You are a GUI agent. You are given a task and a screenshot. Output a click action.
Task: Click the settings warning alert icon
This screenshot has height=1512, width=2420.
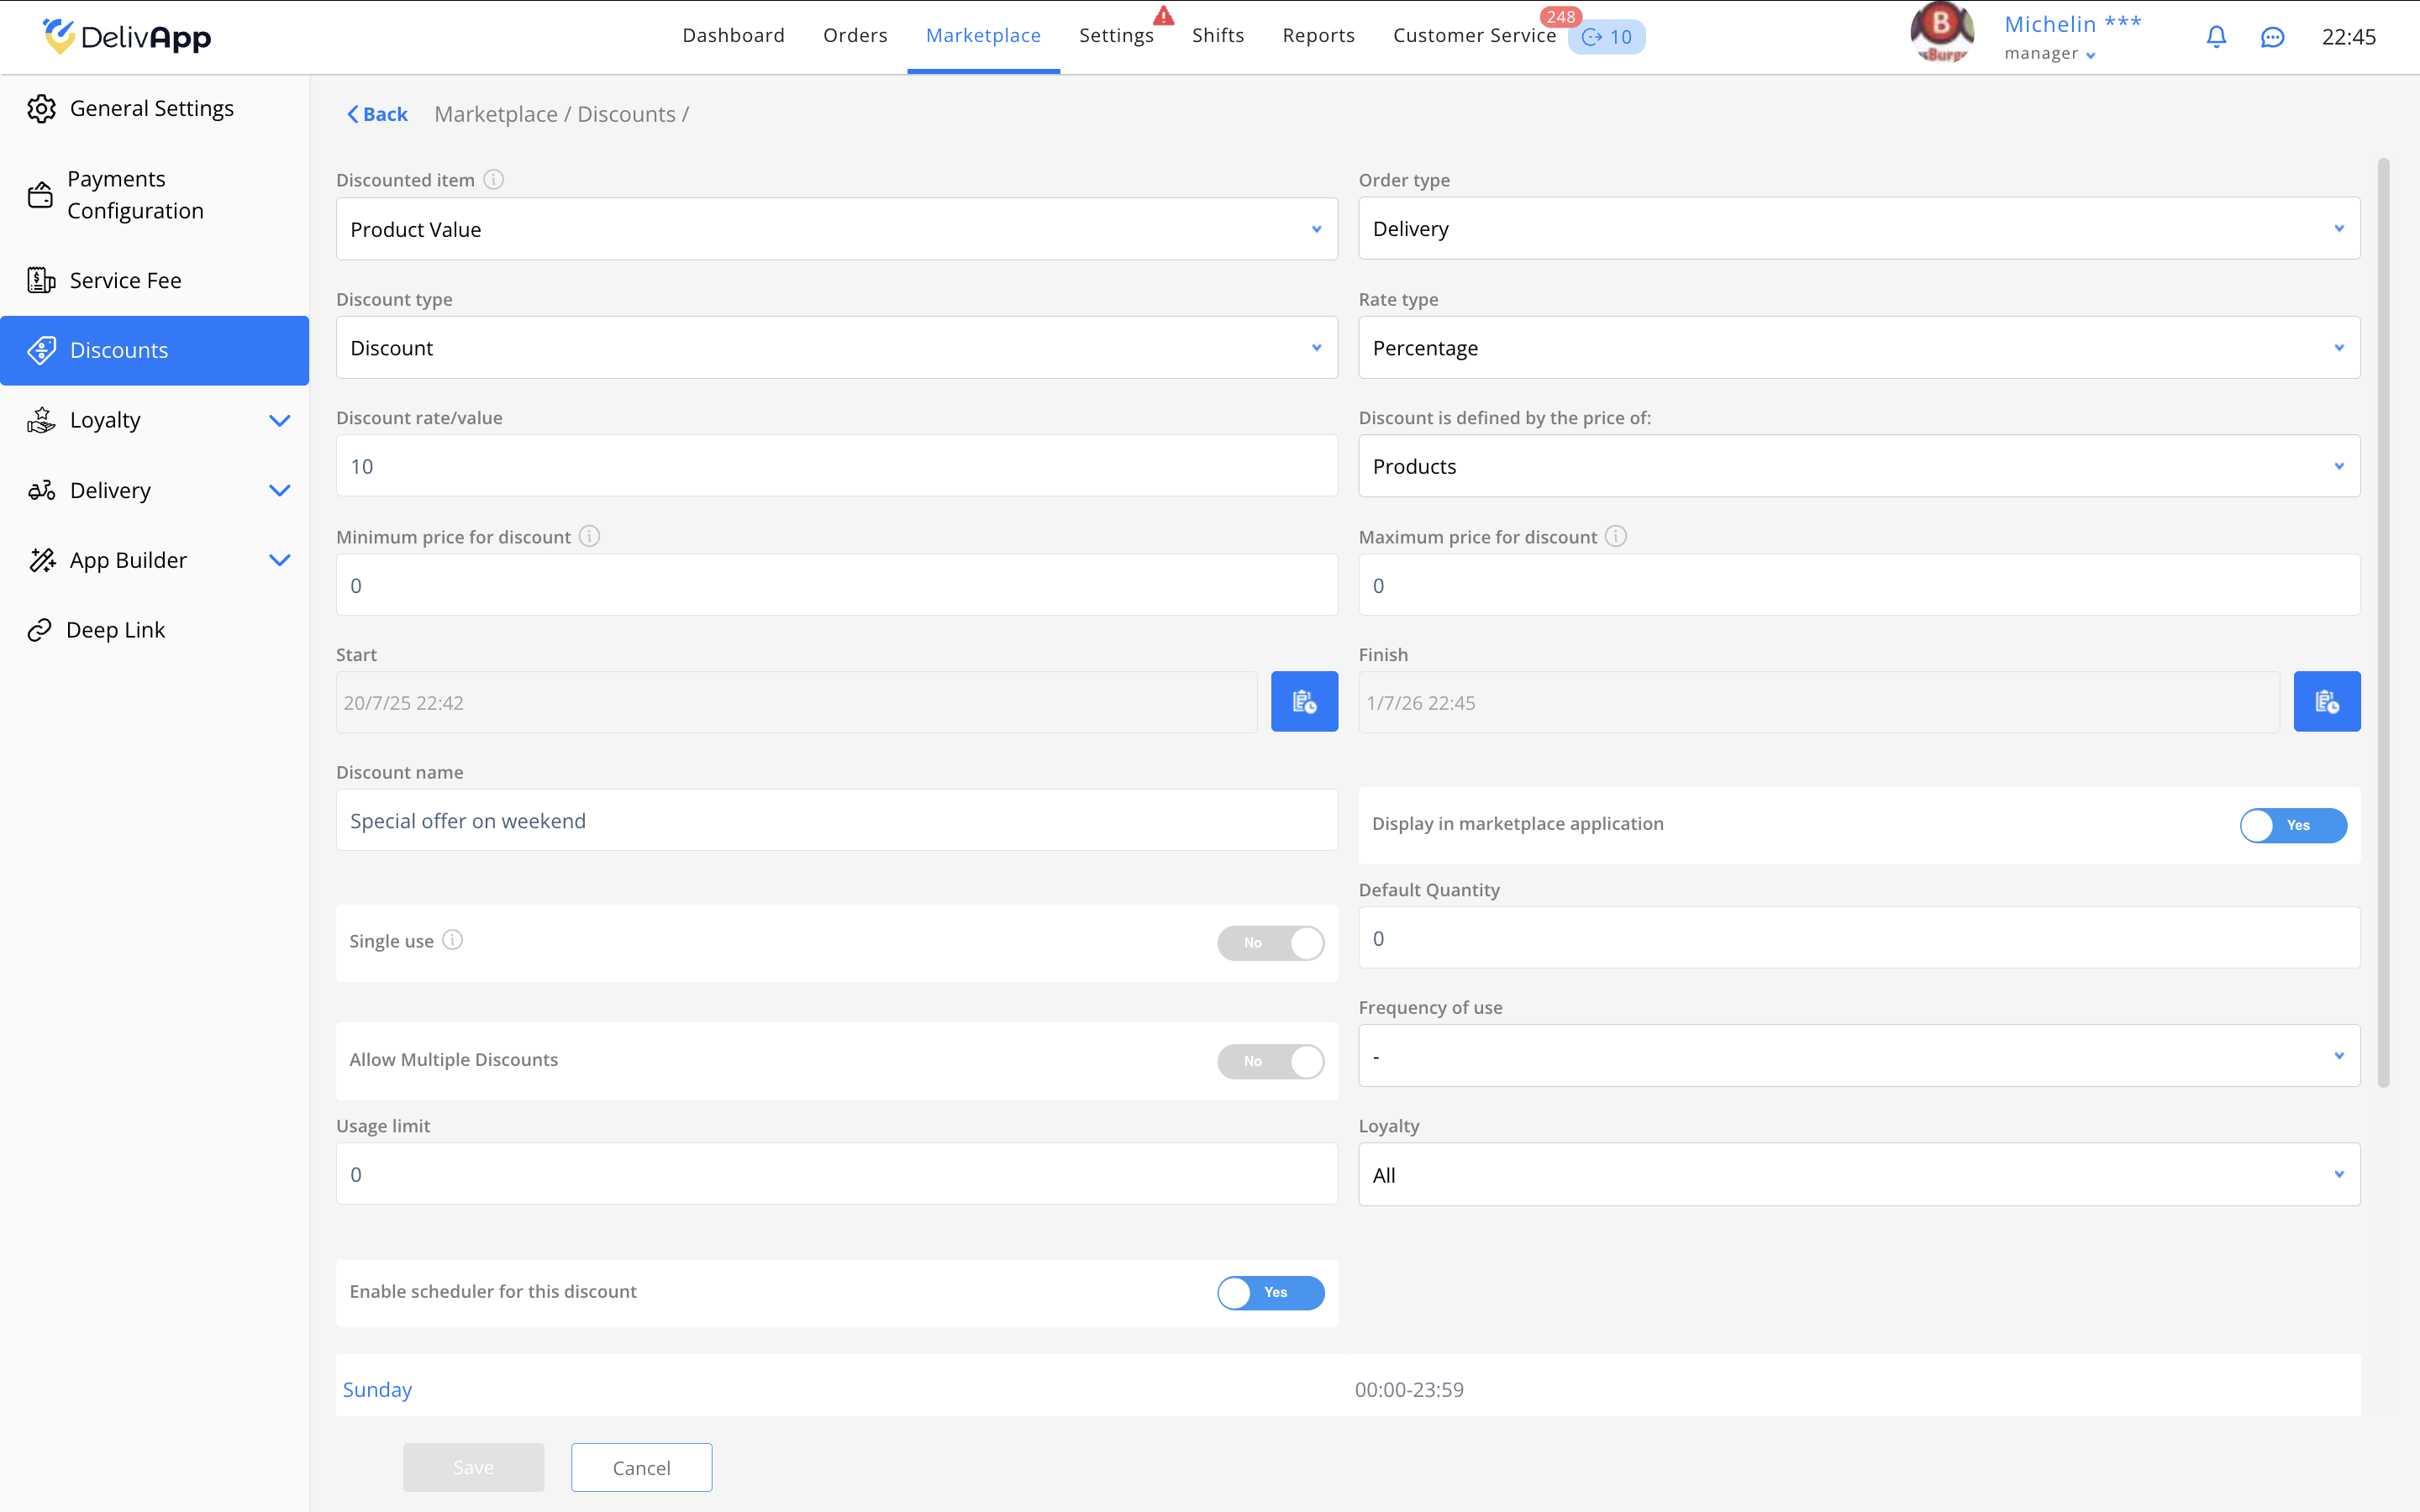click(1163, 16)
